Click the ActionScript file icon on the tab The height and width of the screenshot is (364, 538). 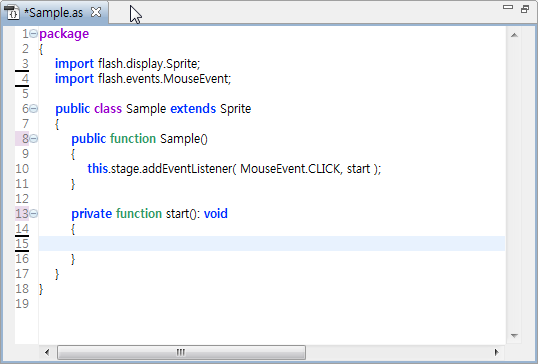[12, 12]
